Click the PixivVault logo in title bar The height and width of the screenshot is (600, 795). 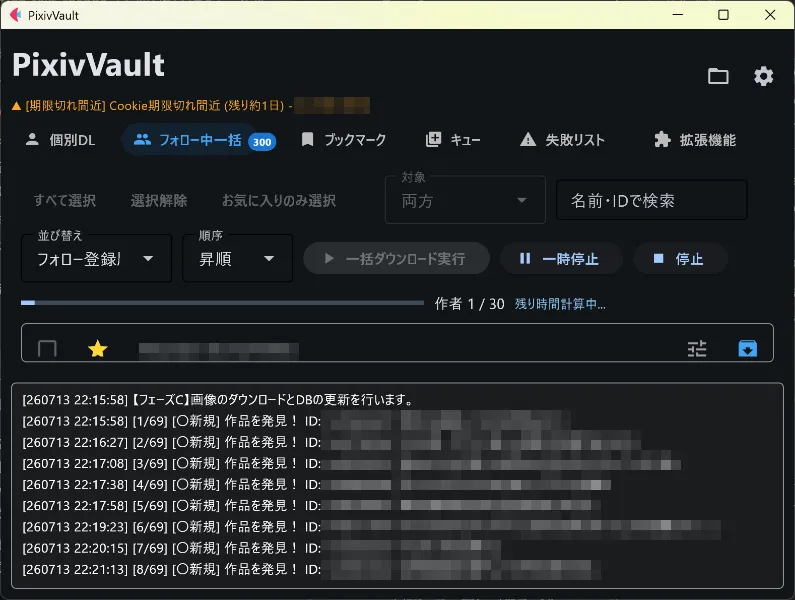pyautogui.click(x=16, y=15)
